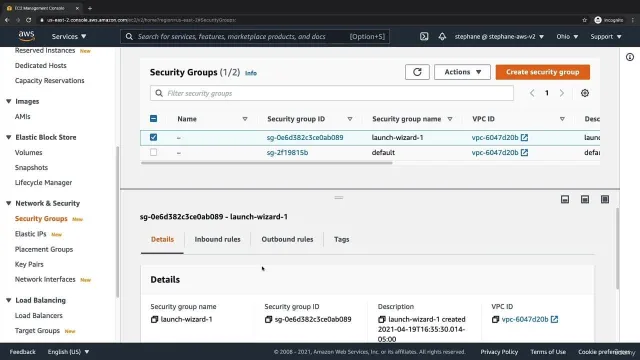Open the English (US) language dropdown
This screenshot has height=360, width=640.
(68, 352)
